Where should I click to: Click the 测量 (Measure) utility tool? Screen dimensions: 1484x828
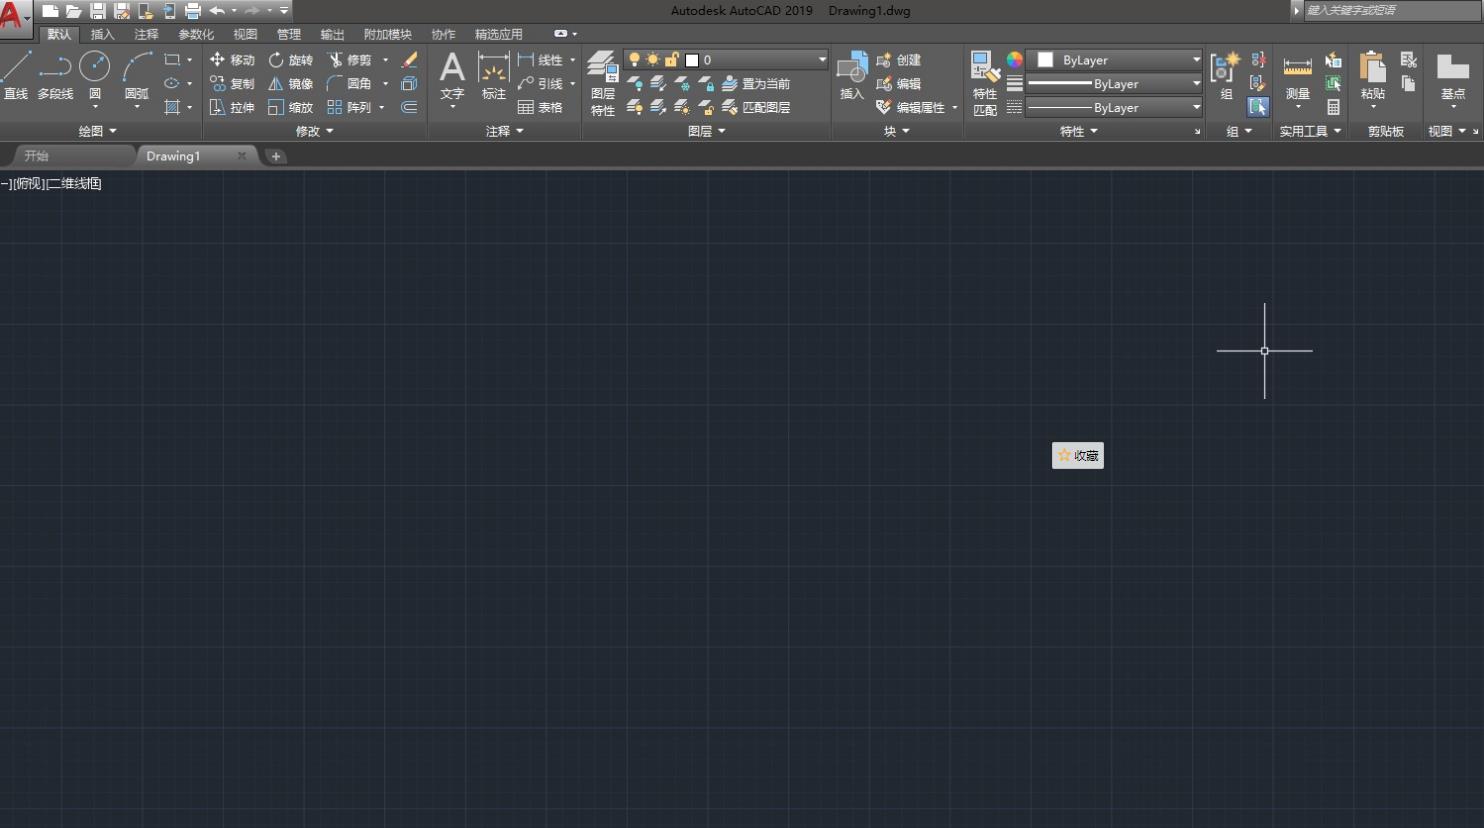point(1297,78)
